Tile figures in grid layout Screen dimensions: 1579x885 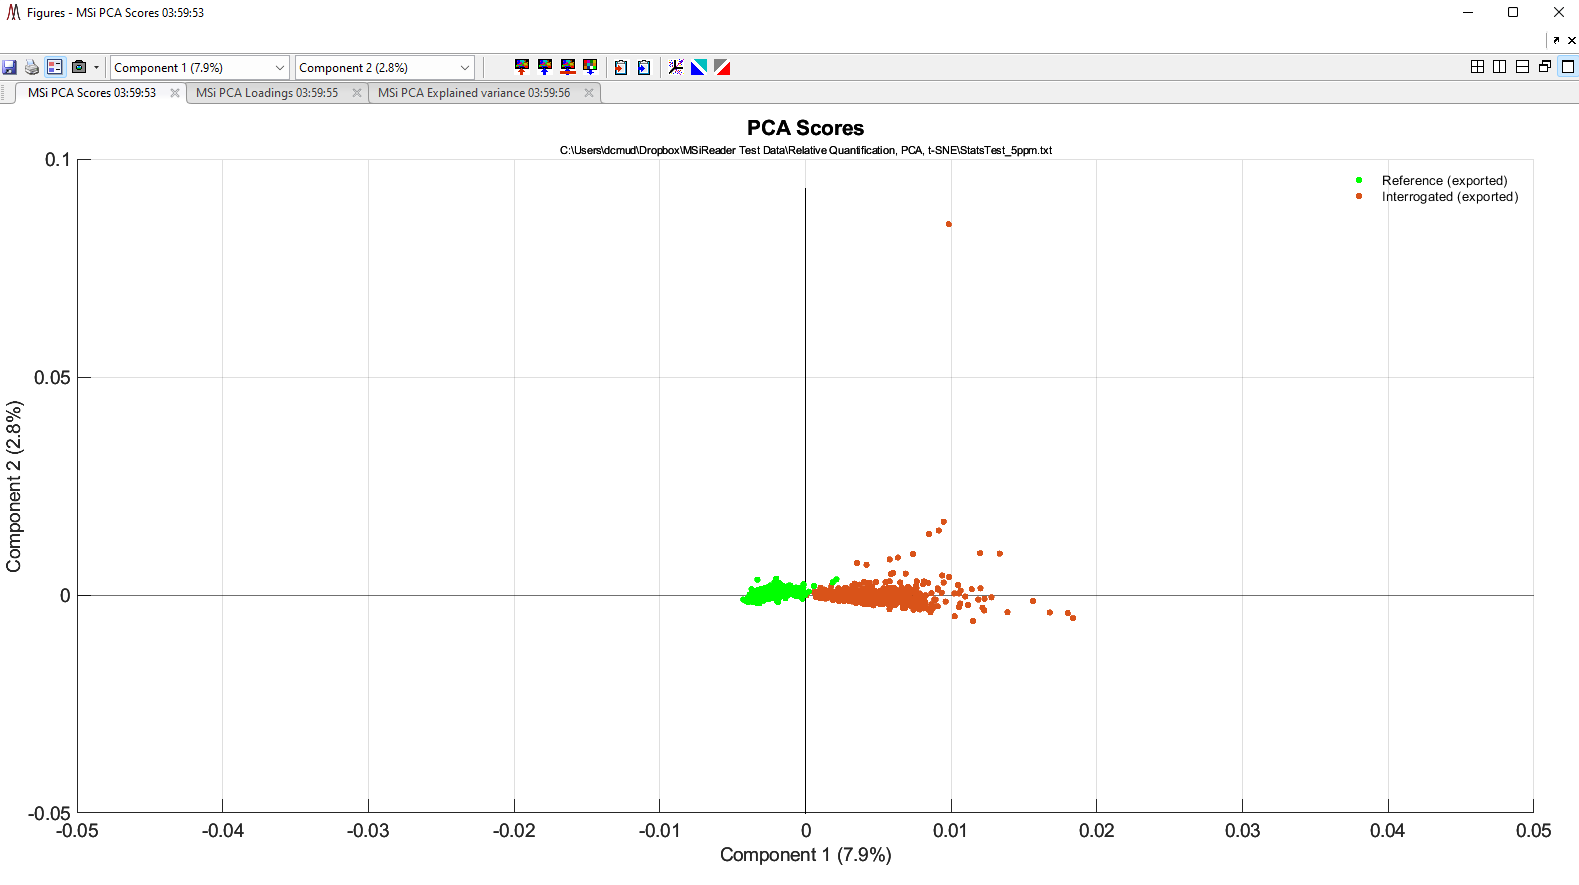(1477, 67)
